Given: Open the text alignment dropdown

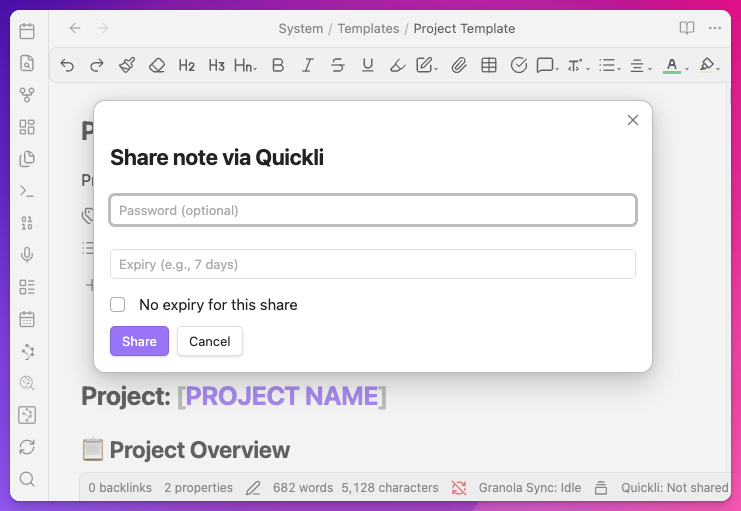Looking at the screenshot, I should click(x=640, y=65).
